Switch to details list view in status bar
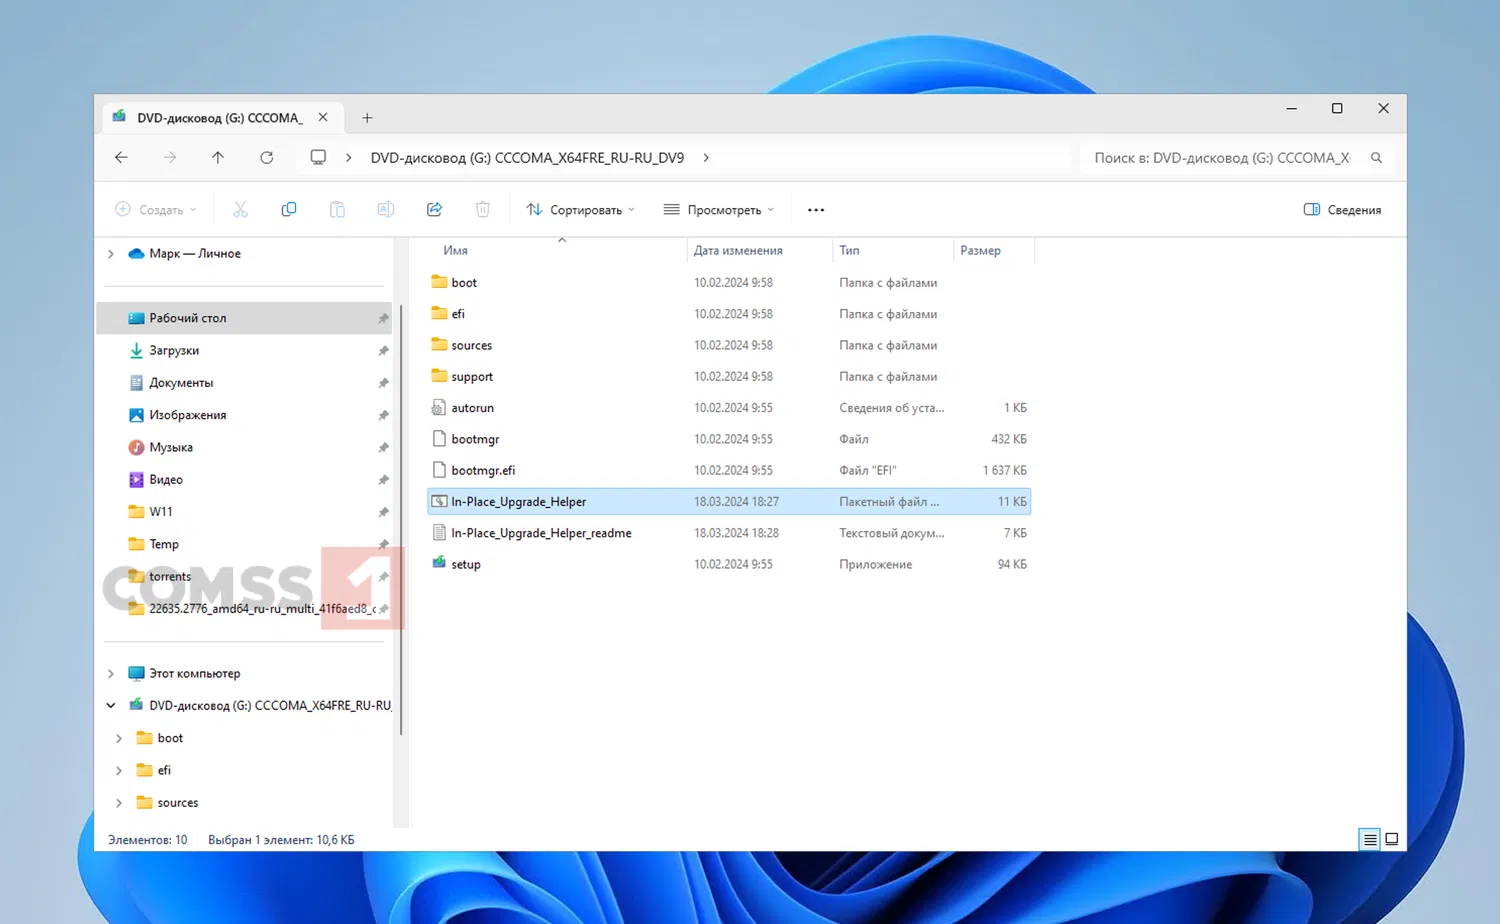 click(1370, 840)
